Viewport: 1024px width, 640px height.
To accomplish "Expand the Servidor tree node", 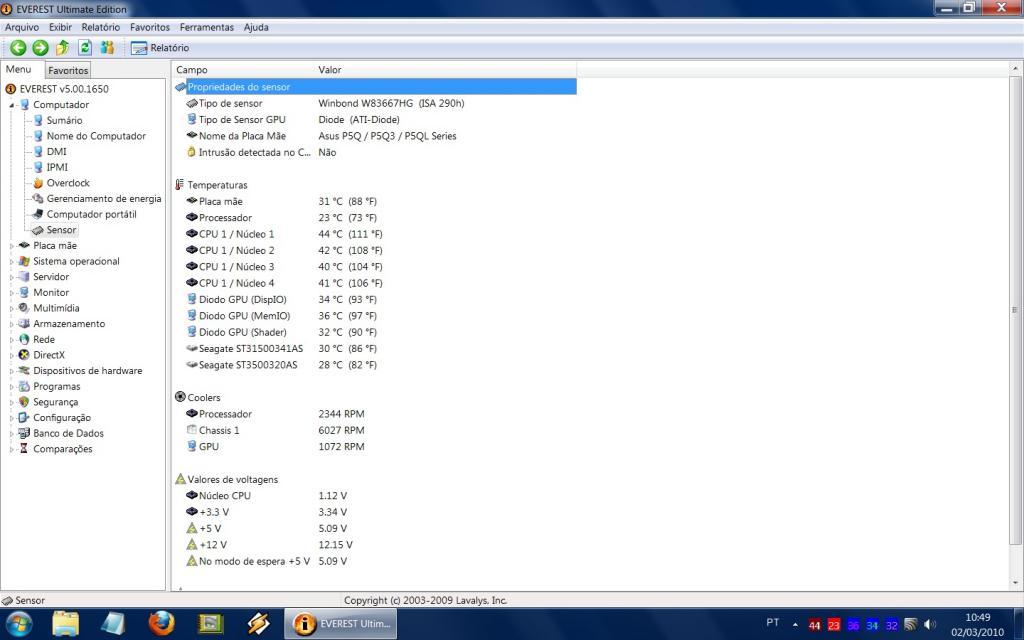I will [12, 278].
